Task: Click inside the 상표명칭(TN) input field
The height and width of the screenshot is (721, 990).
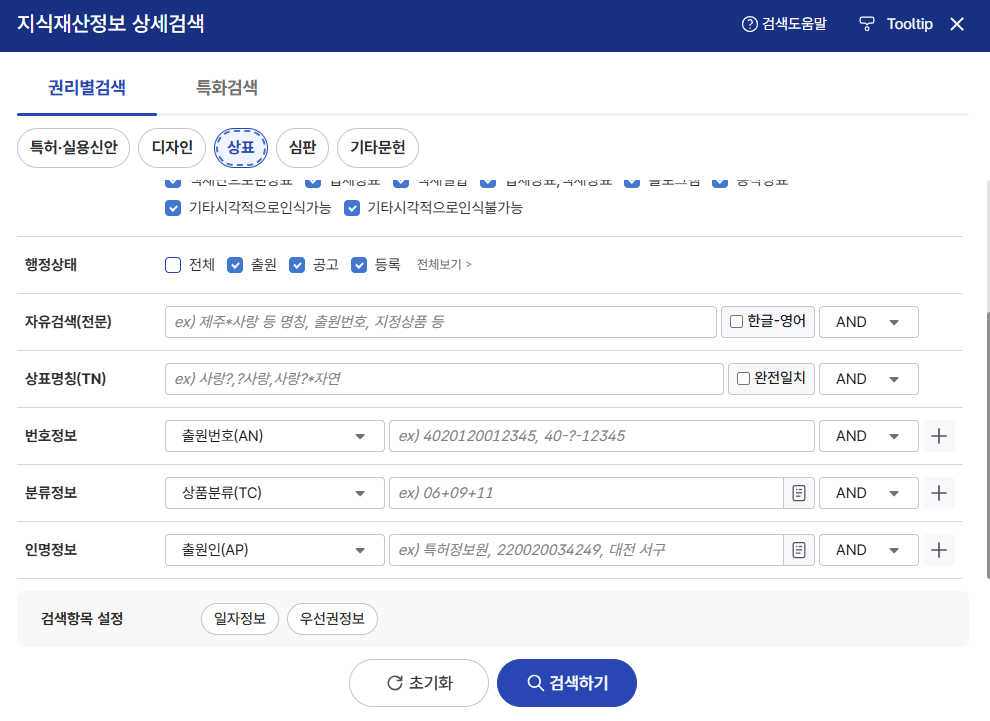Action: tap(440, 378)
